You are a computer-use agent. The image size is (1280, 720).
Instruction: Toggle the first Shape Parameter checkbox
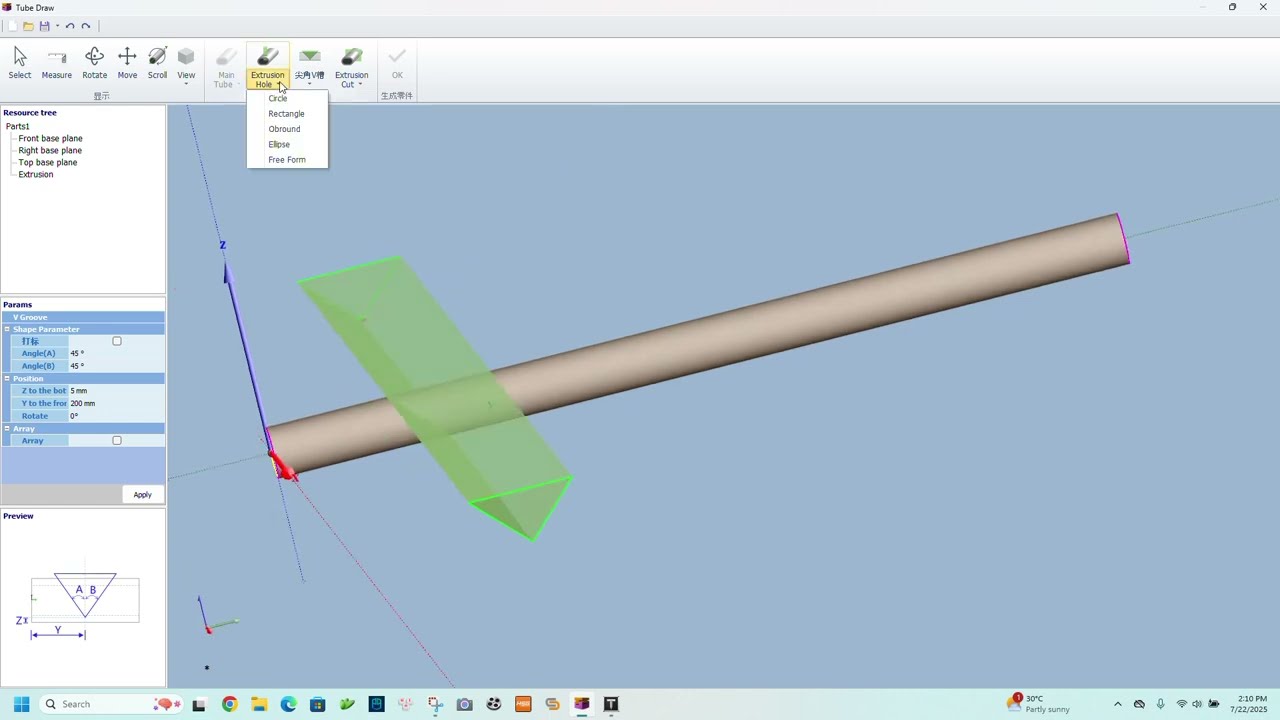tap(117, 341)
